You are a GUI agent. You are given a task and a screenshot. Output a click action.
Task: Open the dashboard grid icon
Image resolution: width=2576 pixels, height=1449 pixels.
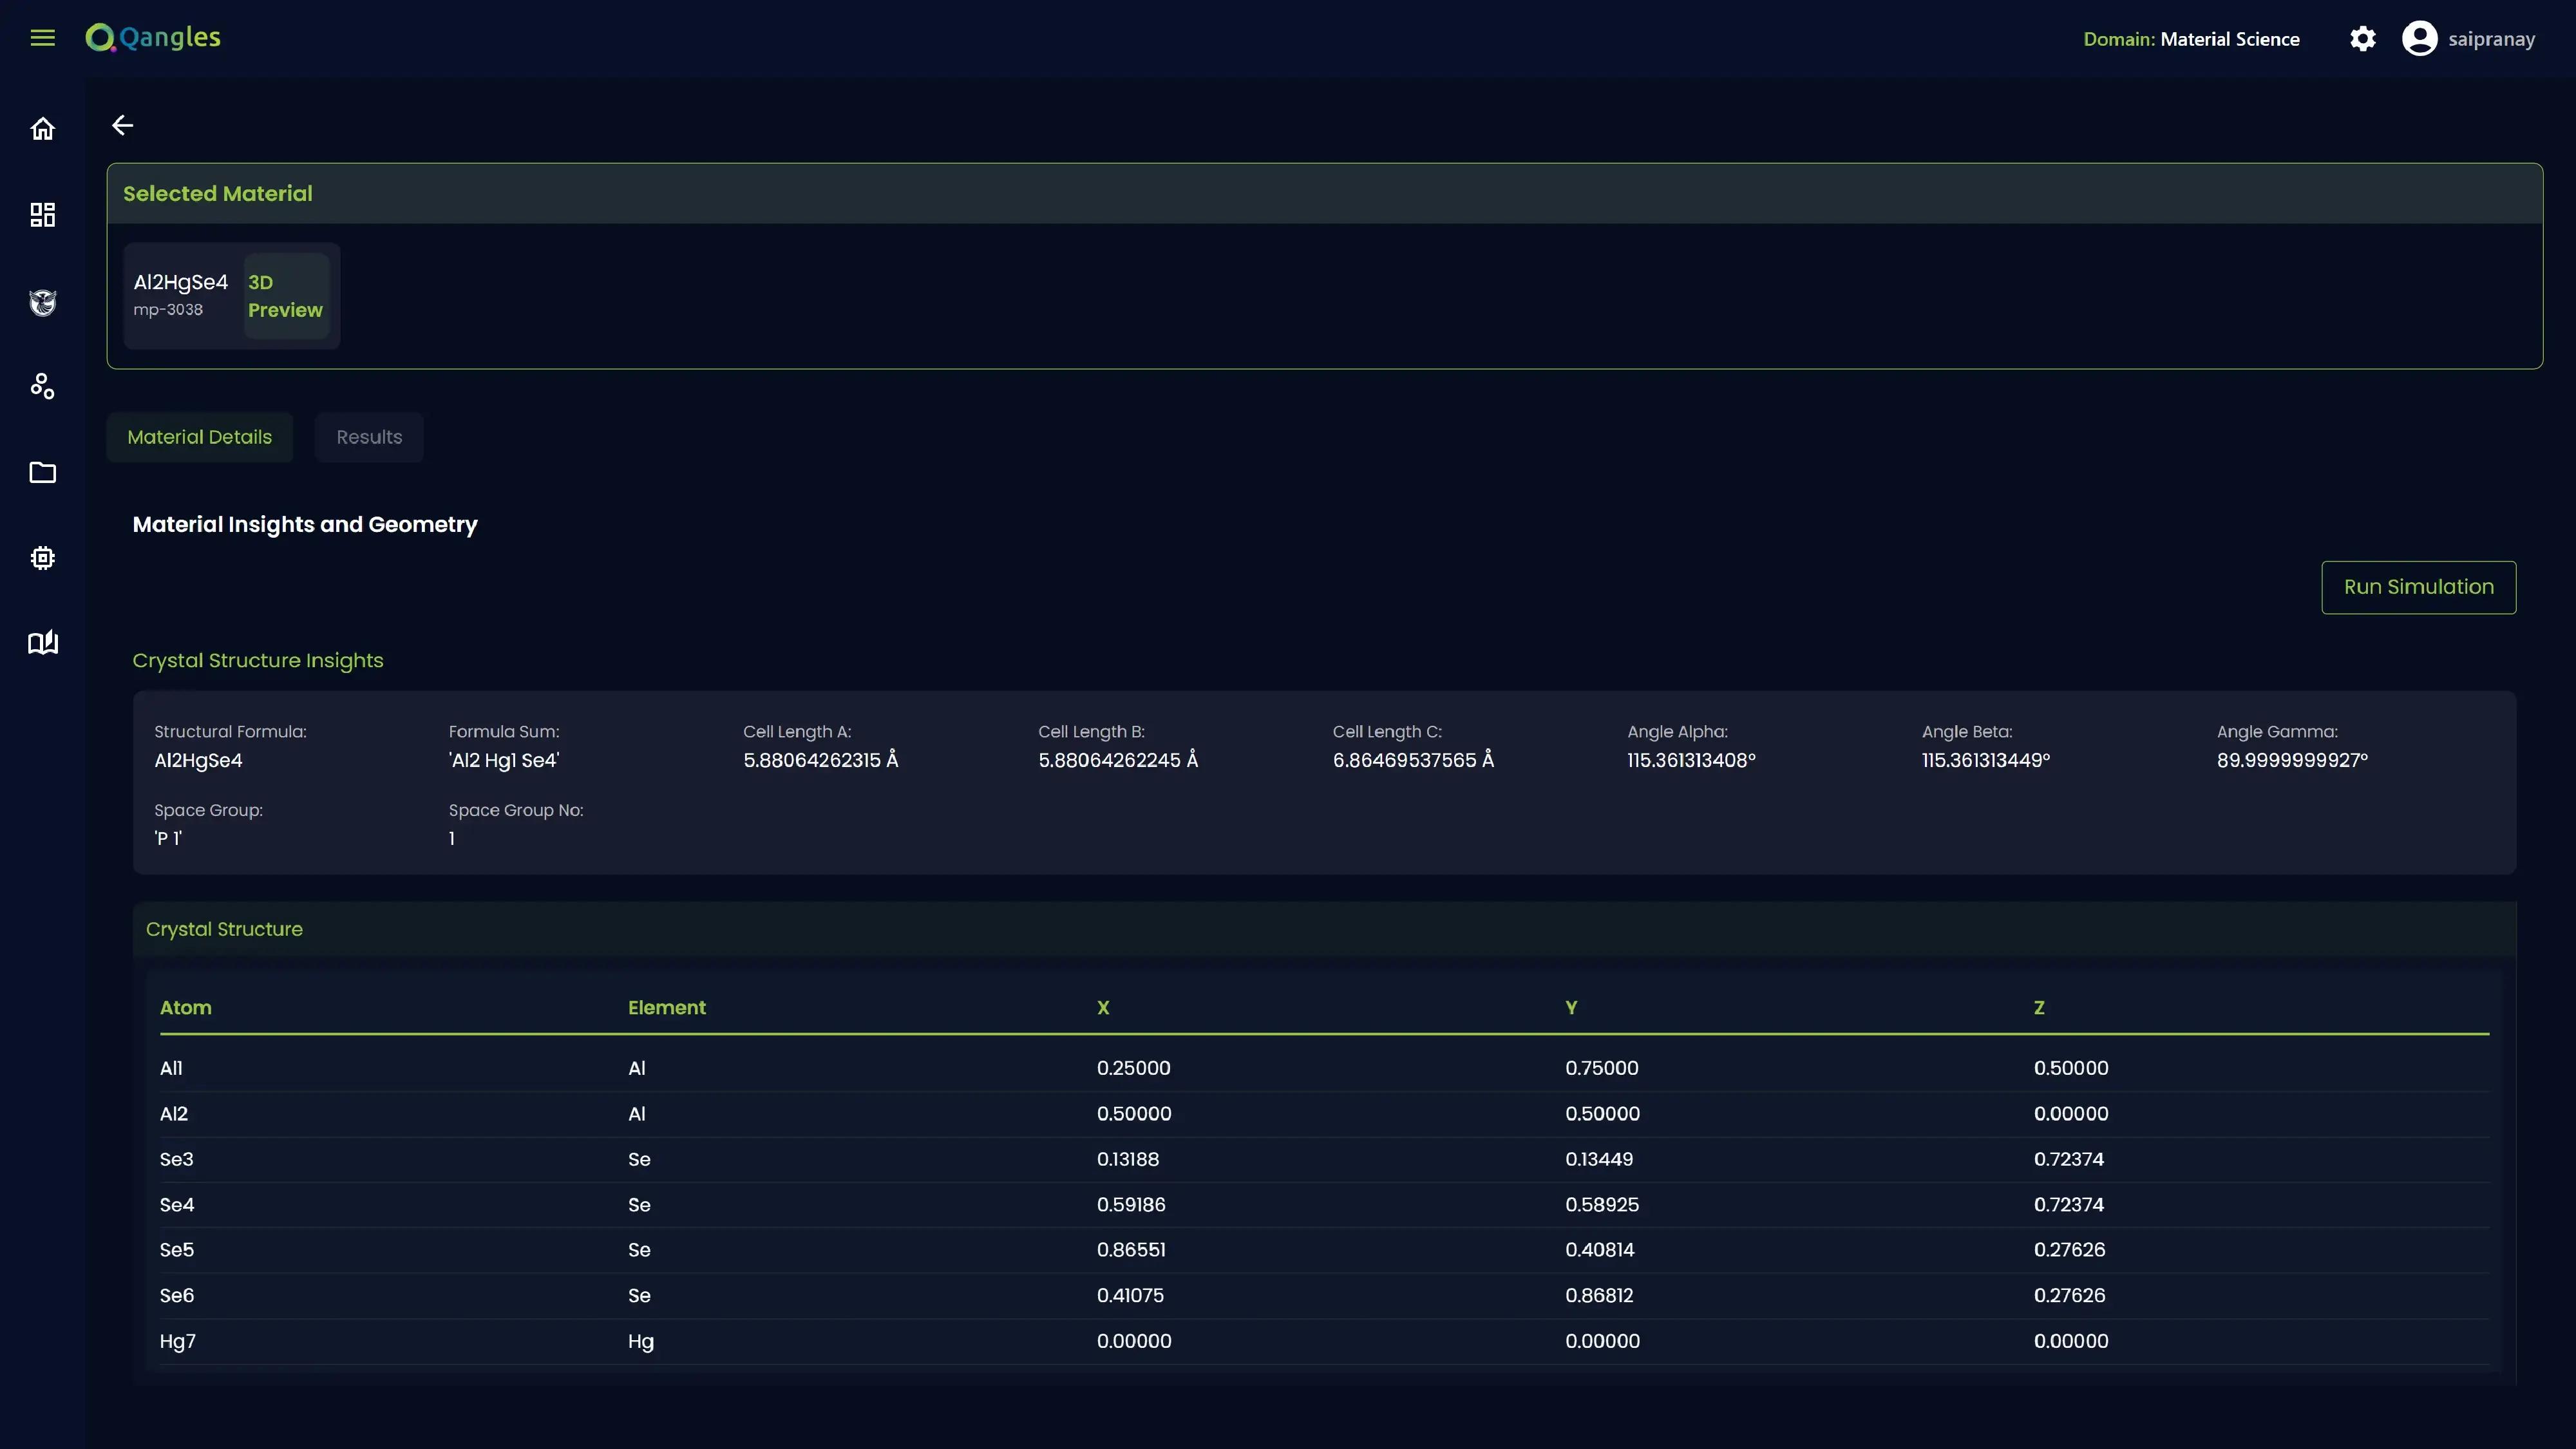[x=42, y=215]
